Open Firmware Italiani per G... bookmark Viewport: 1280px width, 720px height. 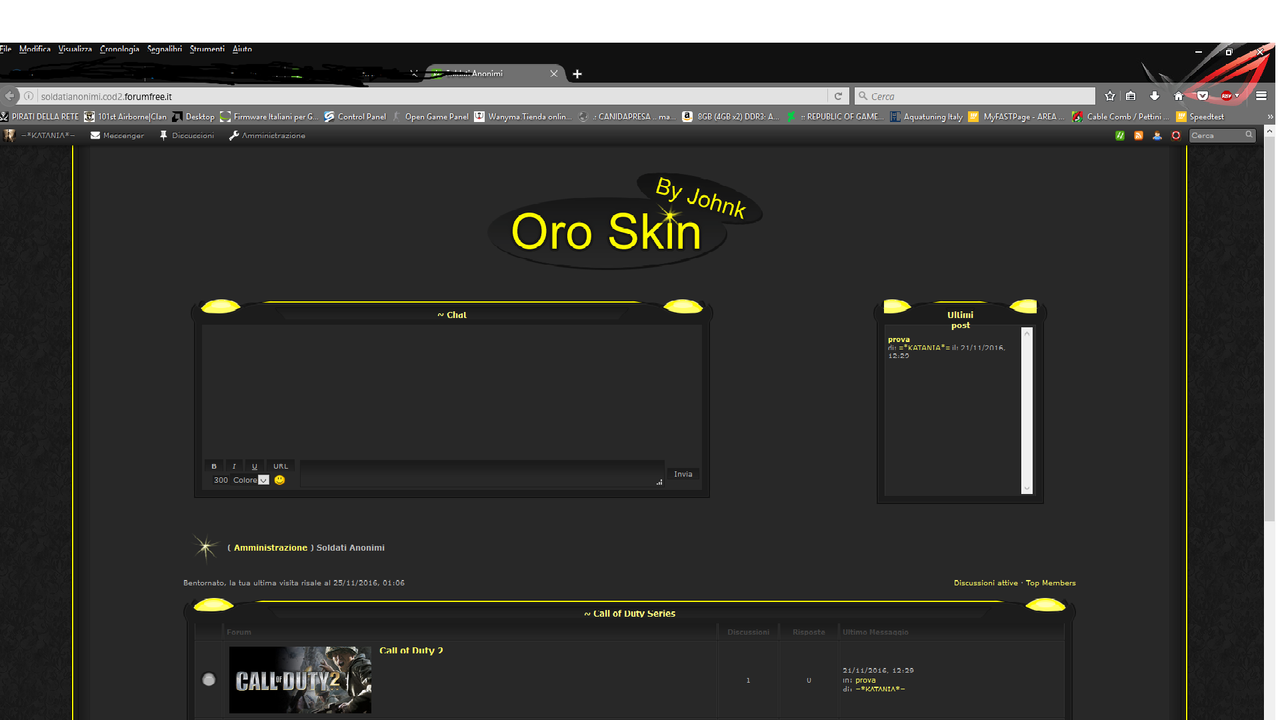coord(269,117)
